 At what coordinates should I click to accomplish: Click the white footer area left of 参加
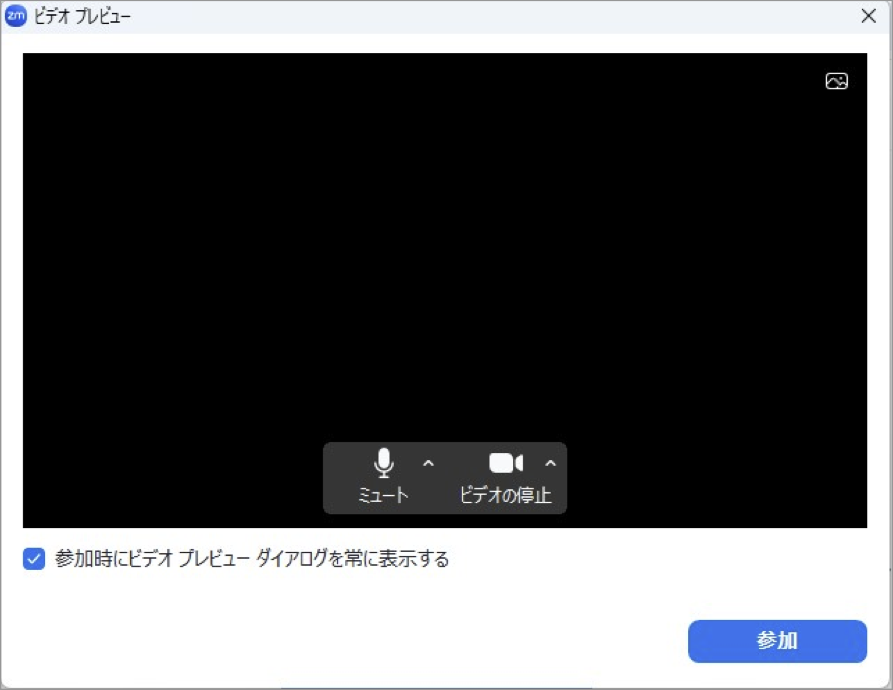click(350, 641)
